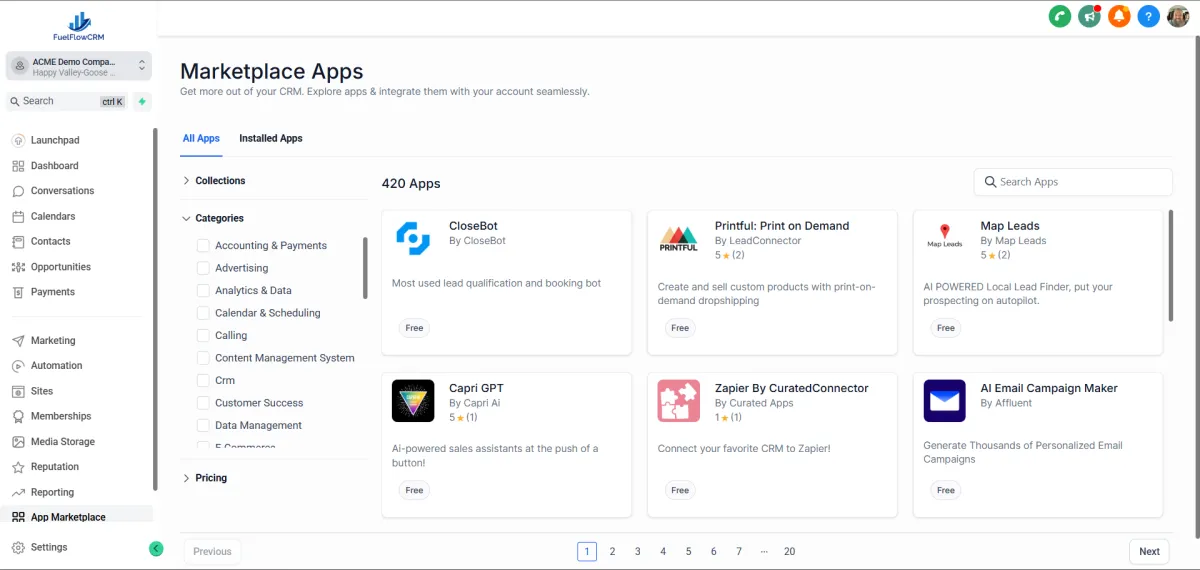Switch to the All Apps tab
Image resolution: width=1200 pixels, height=570 pixels.
(201, 139)
